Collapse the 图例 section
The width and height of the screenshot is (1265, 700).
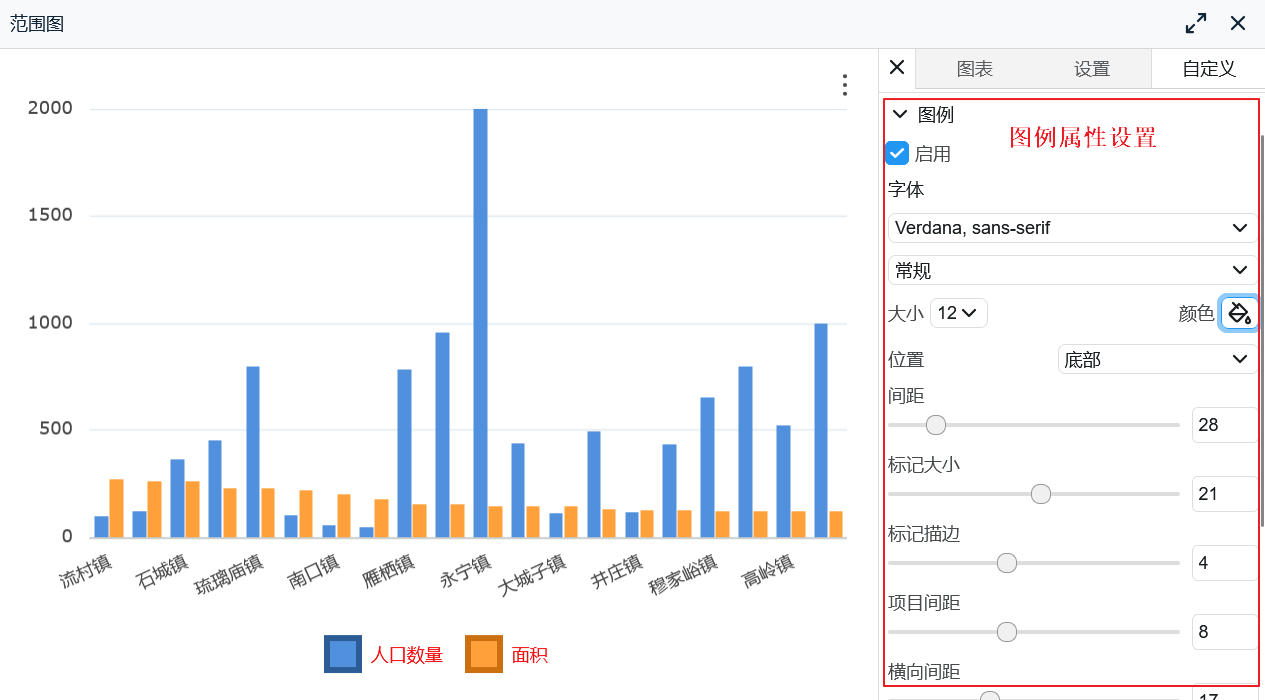899,115
